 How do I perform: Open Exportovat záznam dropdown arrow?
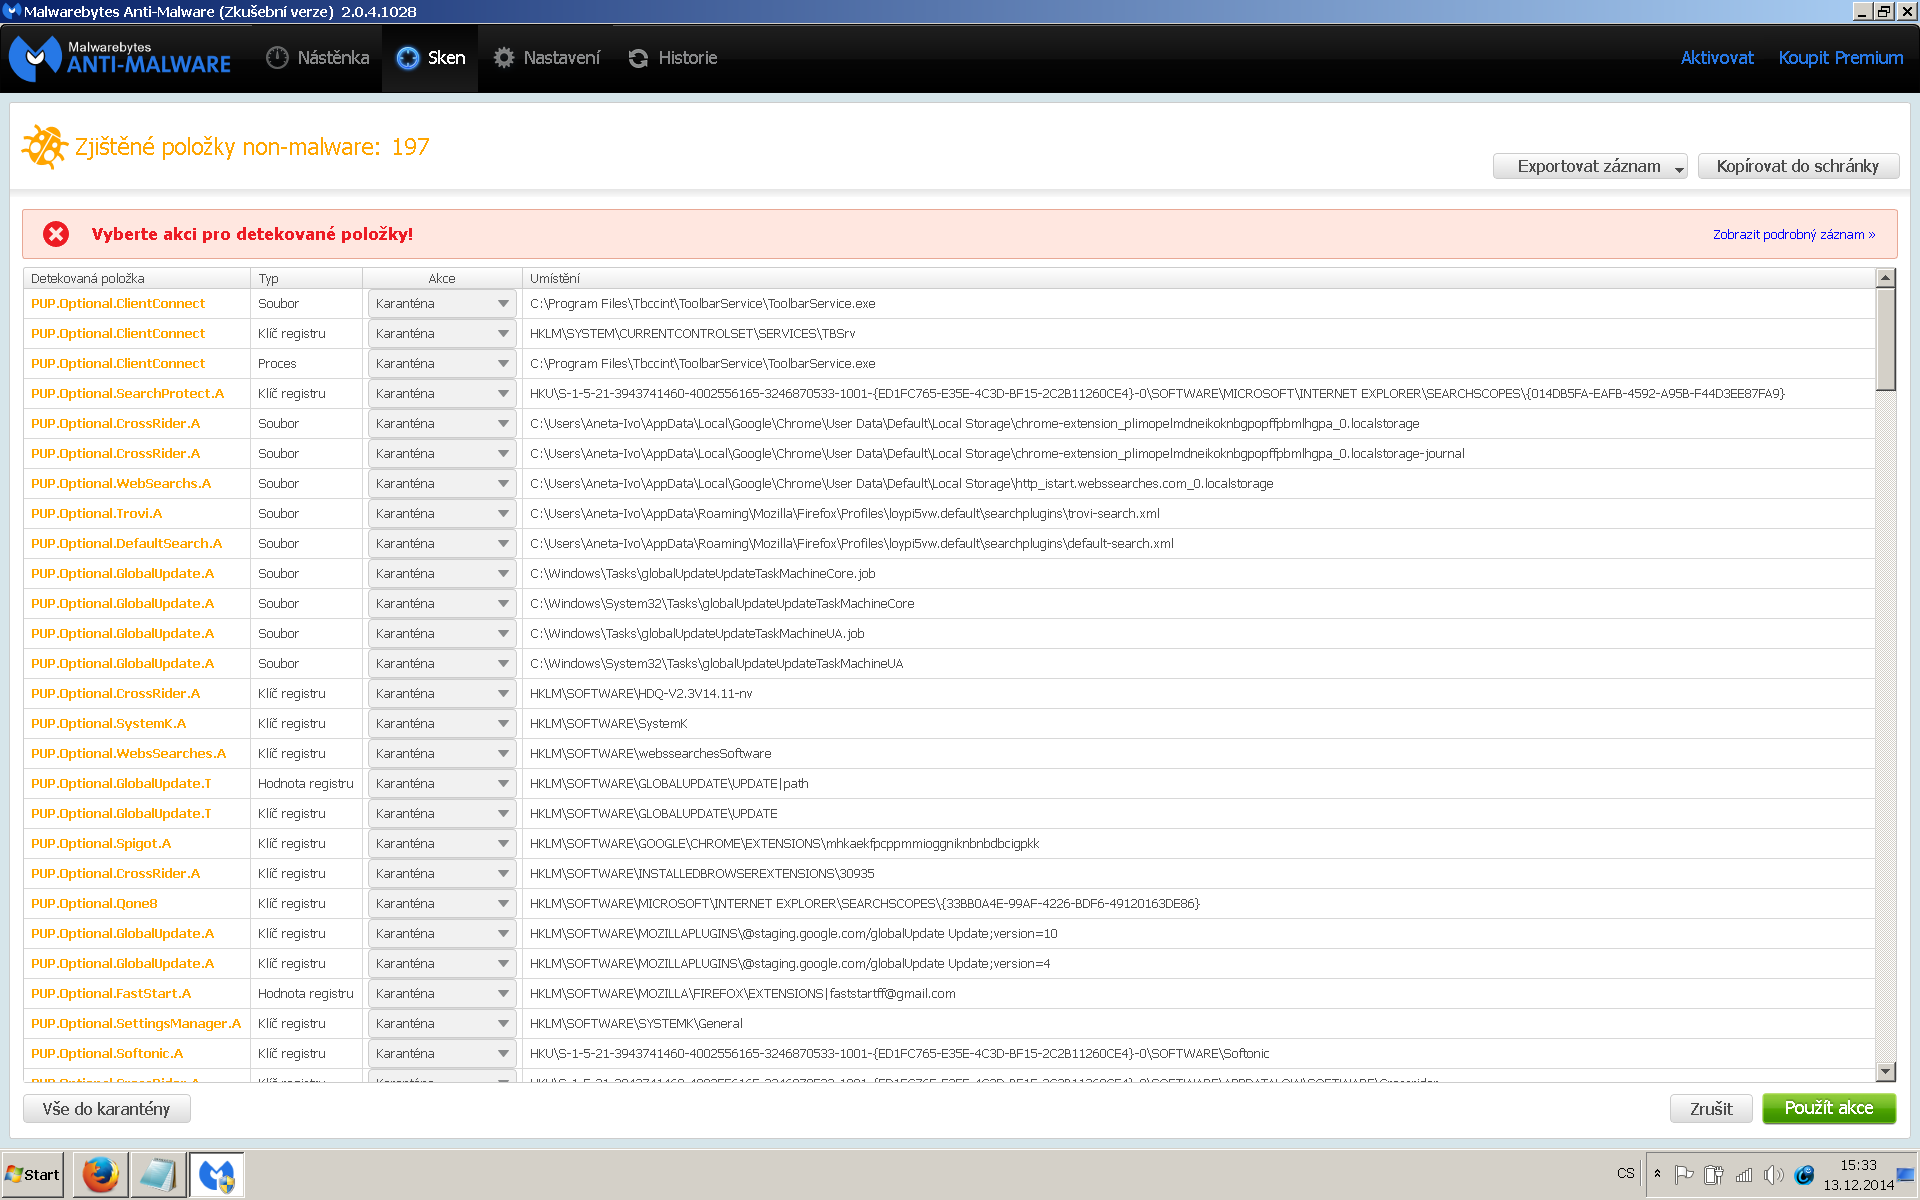point(1679,168)
